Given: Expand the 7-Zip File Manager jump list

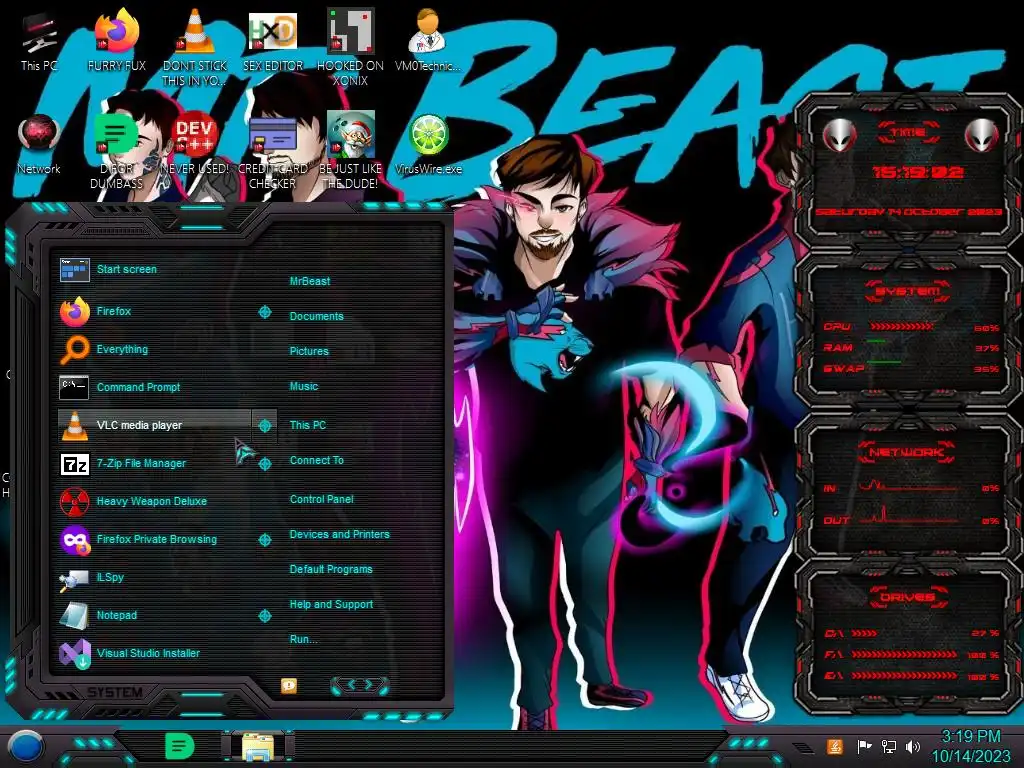Looking at the screenshot, I should pyautogui.click(x=264, y=464).
